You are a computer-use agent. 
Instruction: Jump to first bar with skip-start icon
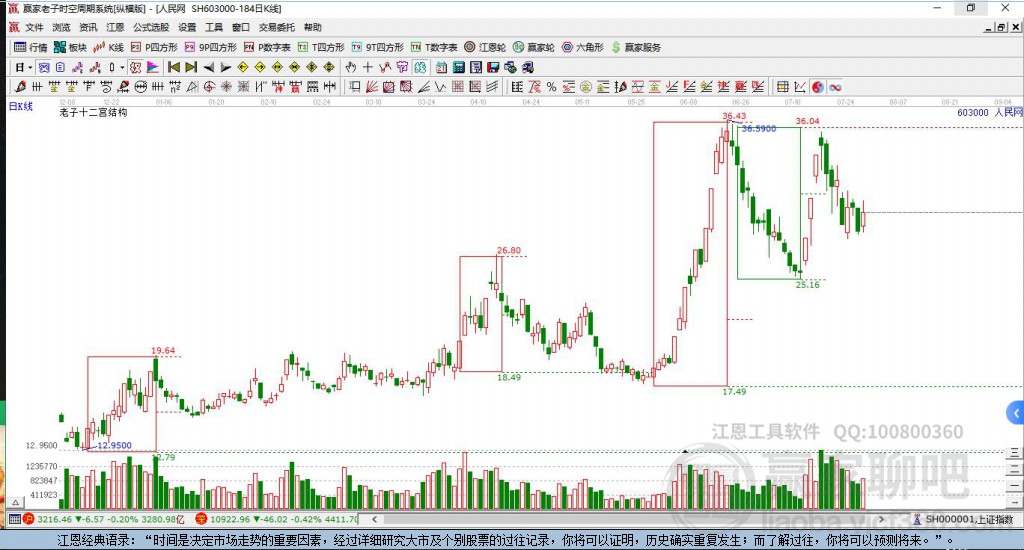[174, 67]
